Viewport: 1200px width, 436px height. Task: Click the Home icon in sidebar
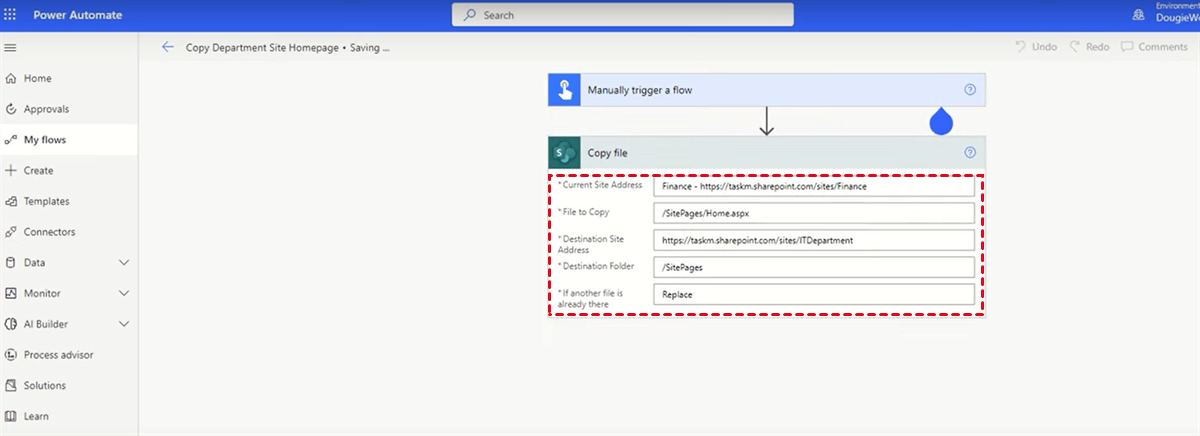pyautogui.click(x=11, y=78)
